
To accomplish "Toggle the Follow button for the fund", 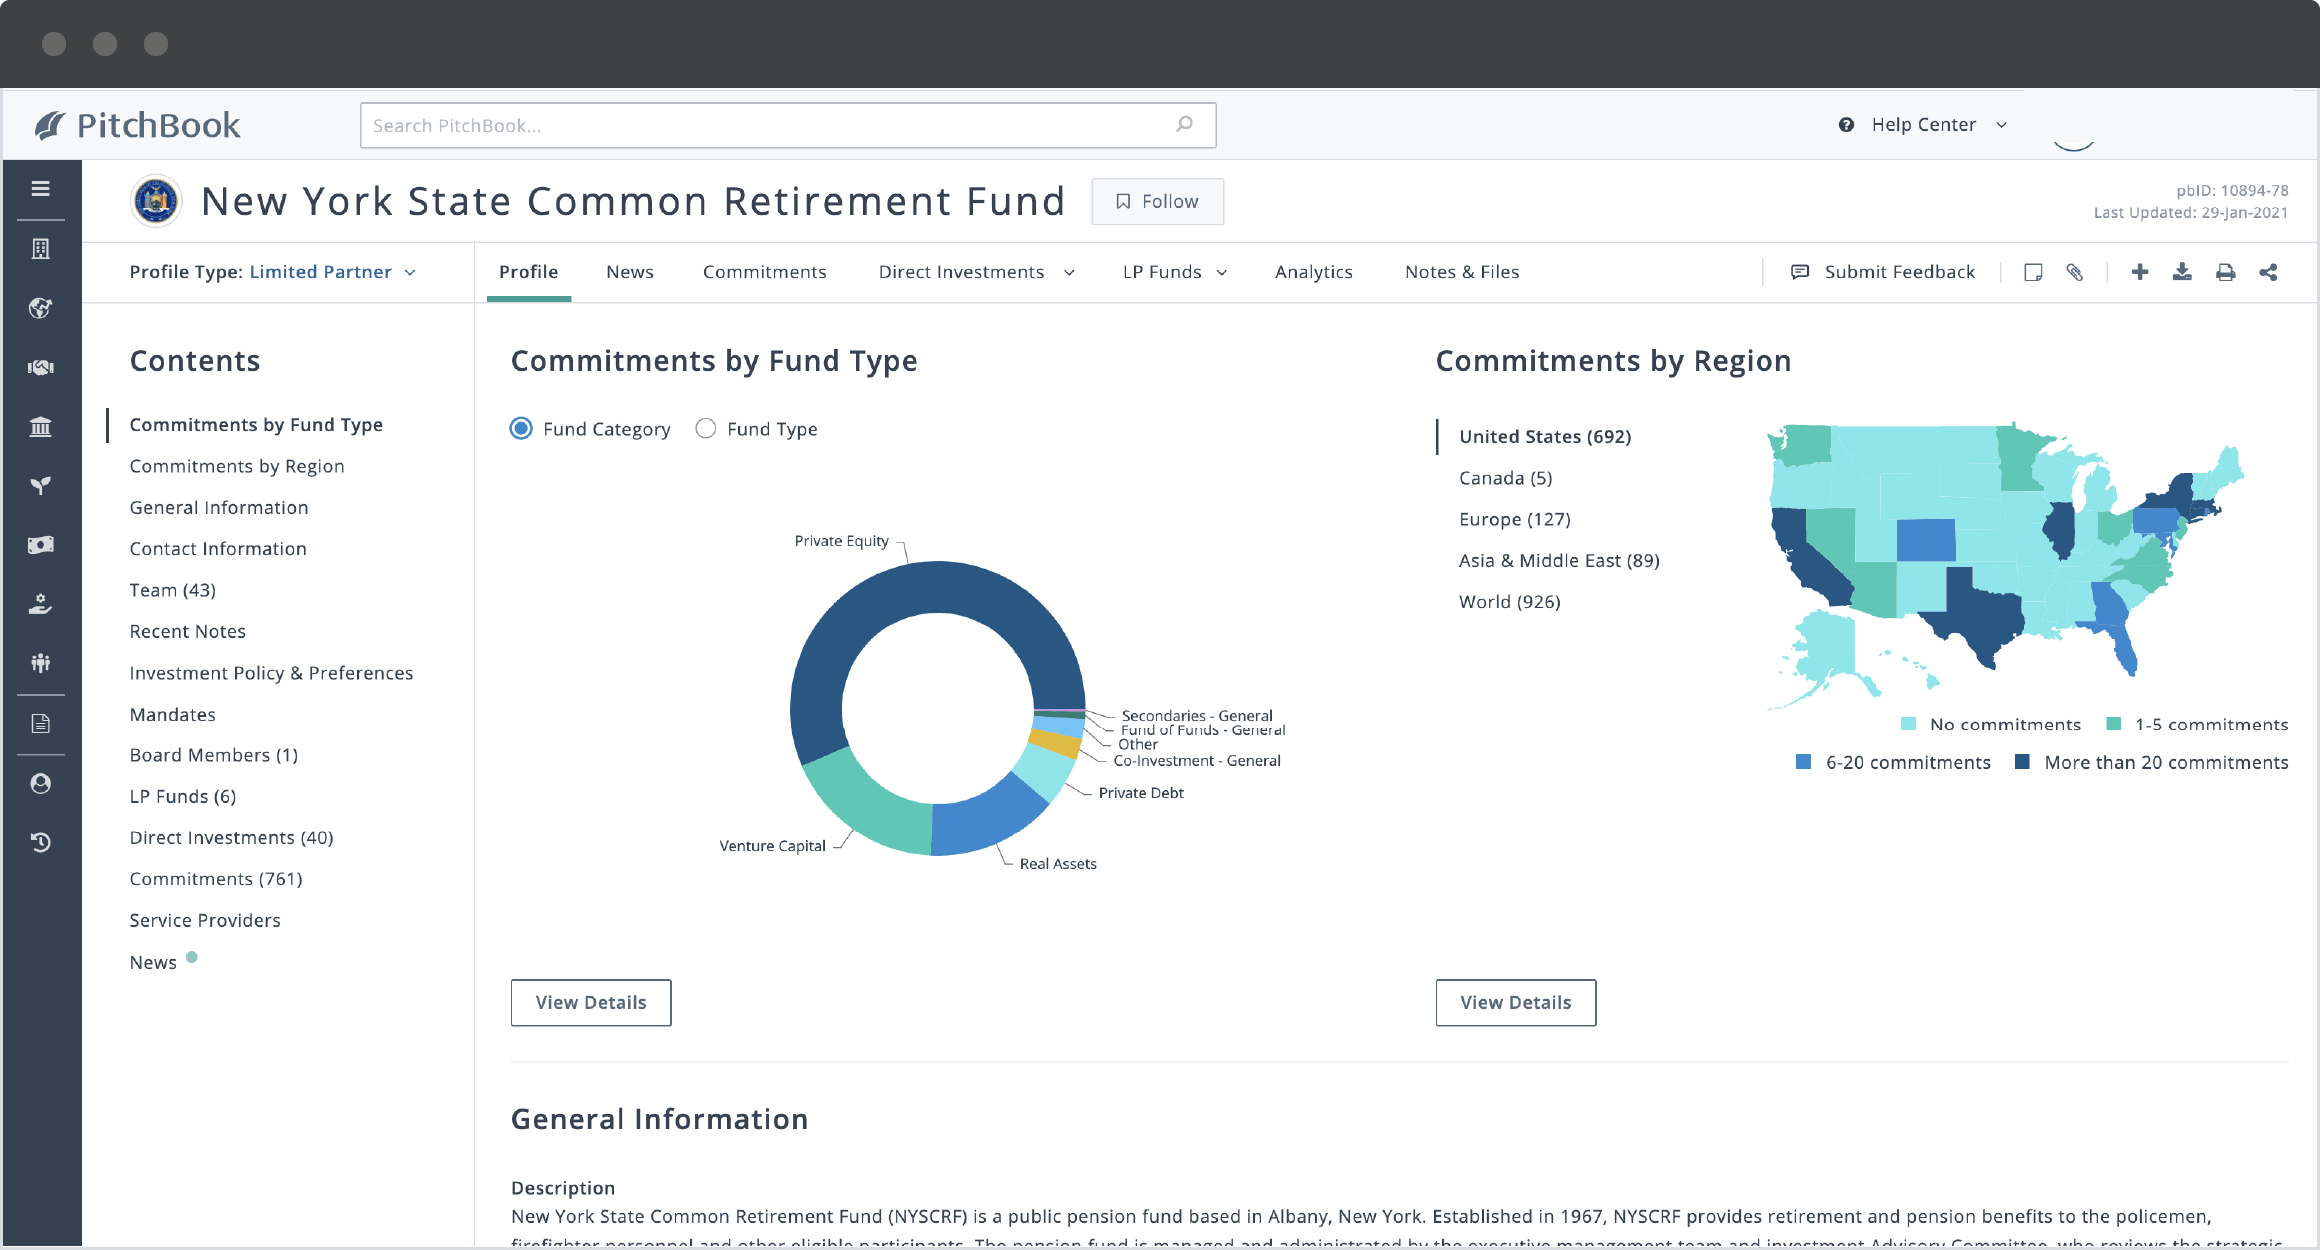I will [x=1157, y=201].
